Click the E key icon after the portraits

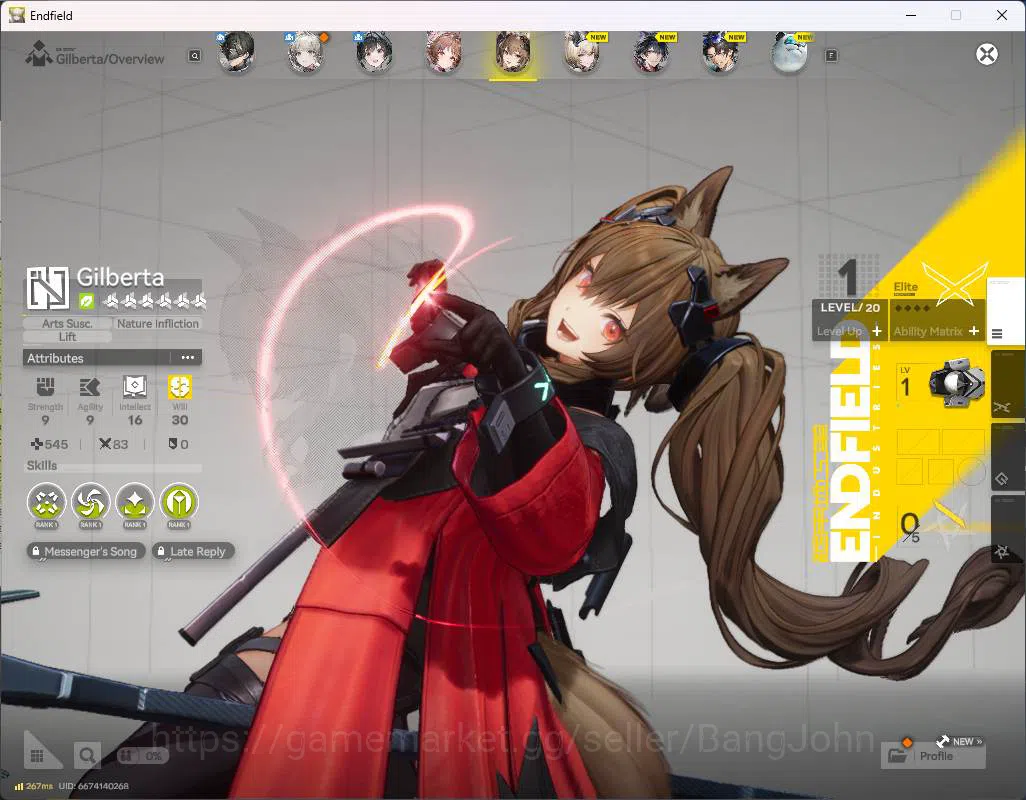(831, 56)
